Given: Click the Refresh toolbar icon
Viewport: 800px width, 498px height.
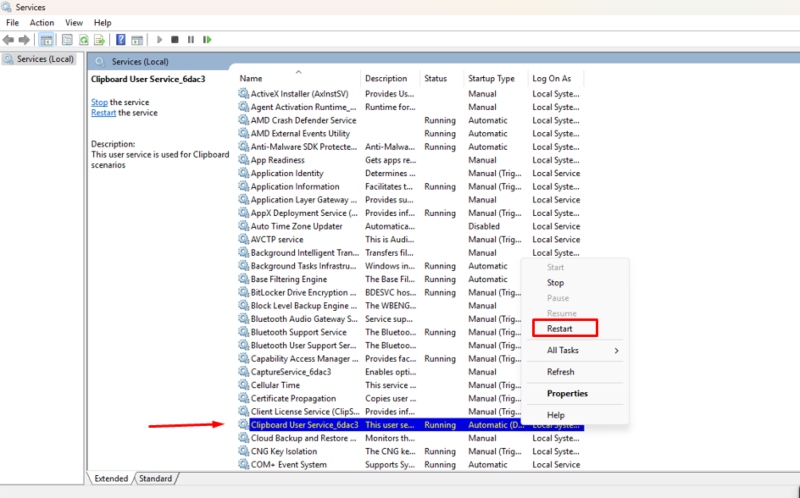Looking at the screenshot, I should [x=84, y=40].
